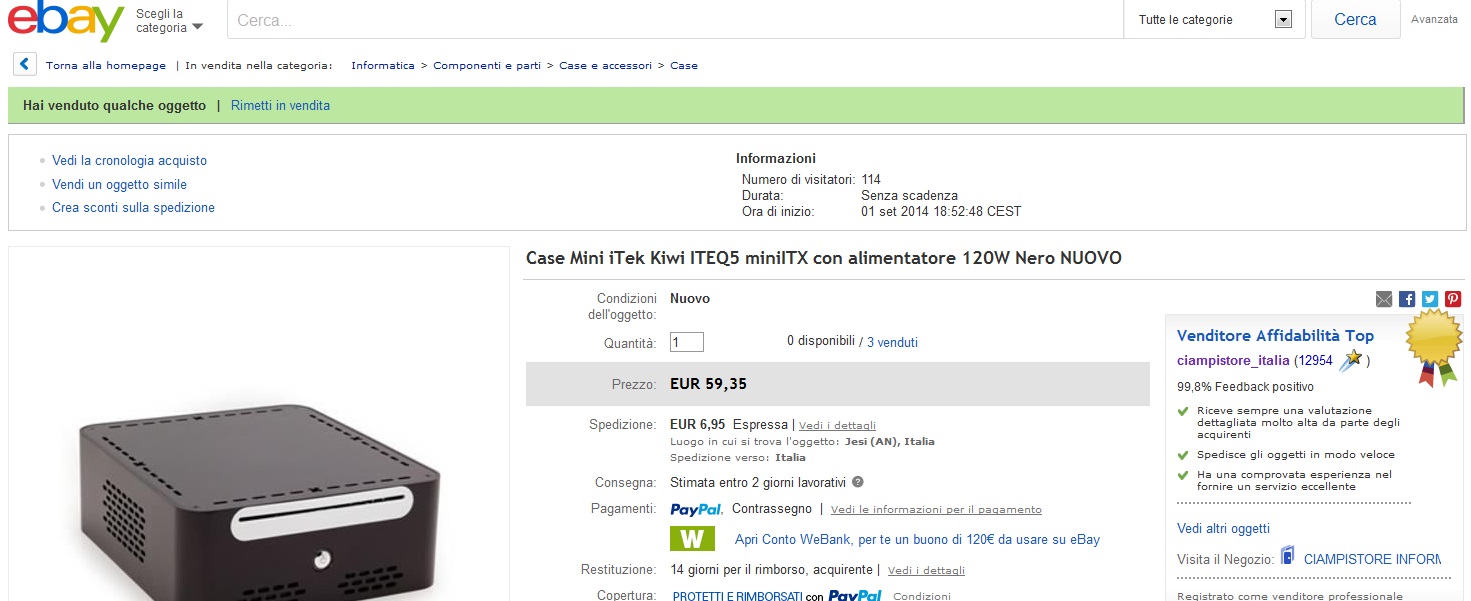Click the eBay logo

point(66,20)
